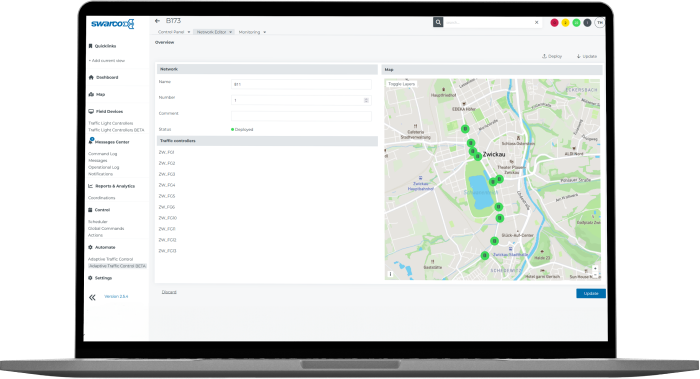Click green marker nearest EDEKA Höfer
700x379 pixels.
pos(465,129)
